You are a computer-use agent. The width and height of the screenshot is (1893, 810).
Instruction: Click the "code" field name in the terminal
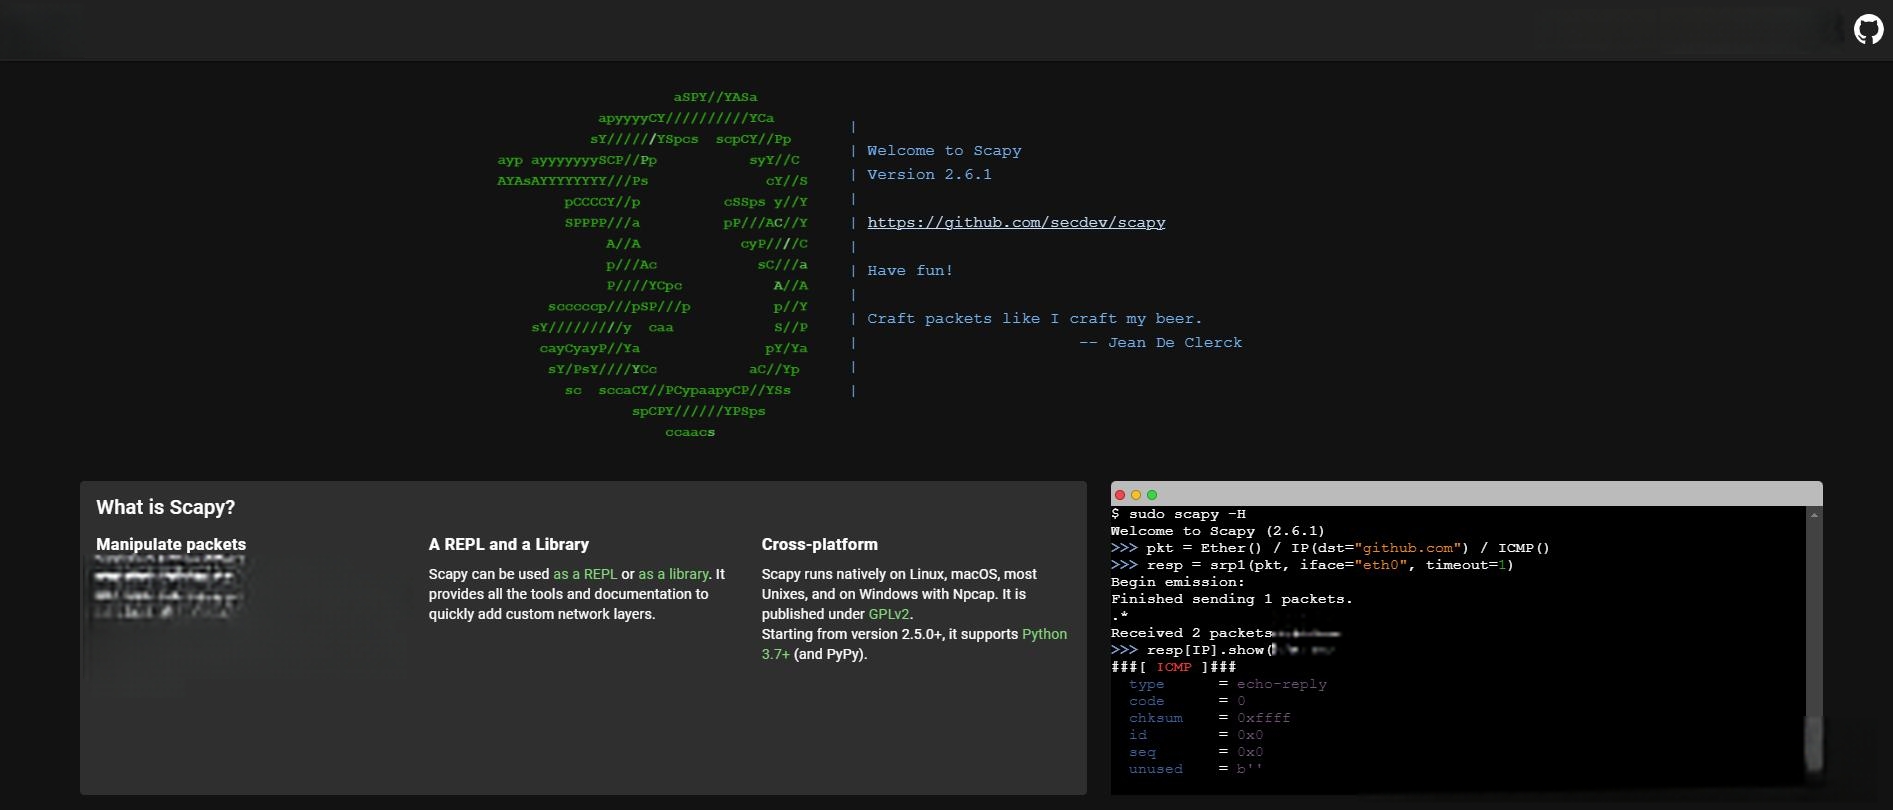[1147, 701]
